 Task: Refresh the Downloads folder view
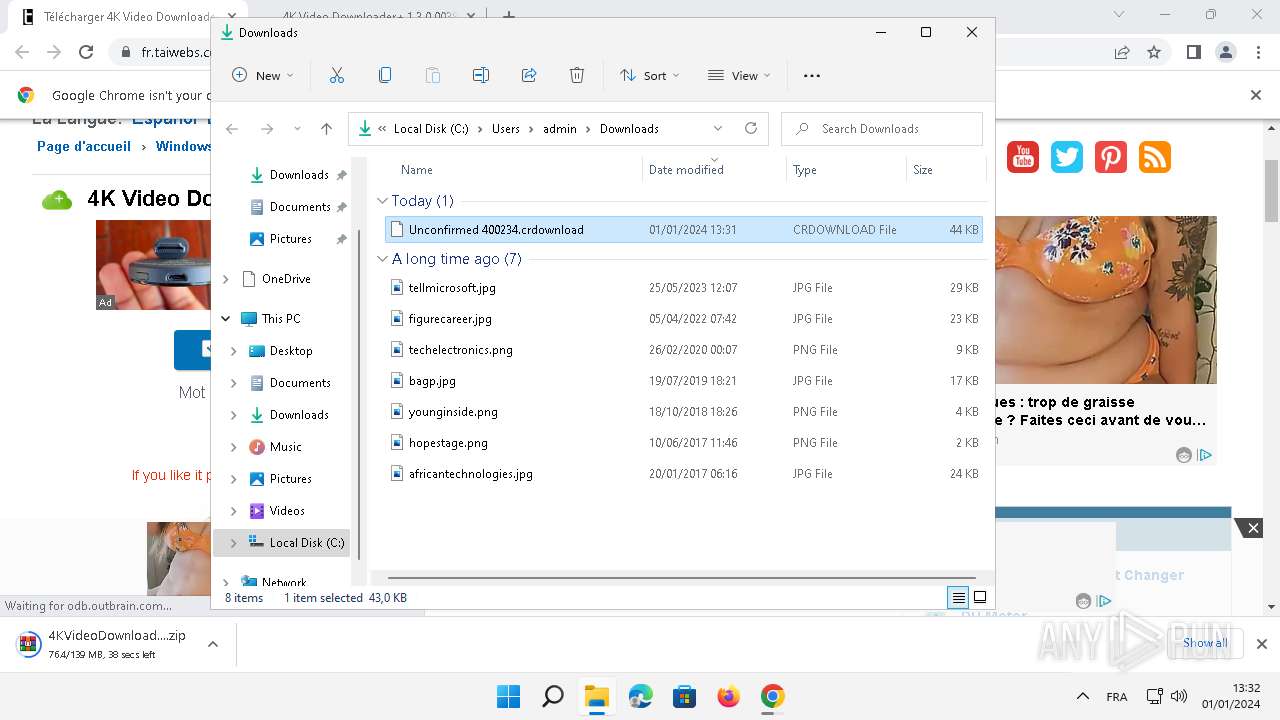(751, 128)
